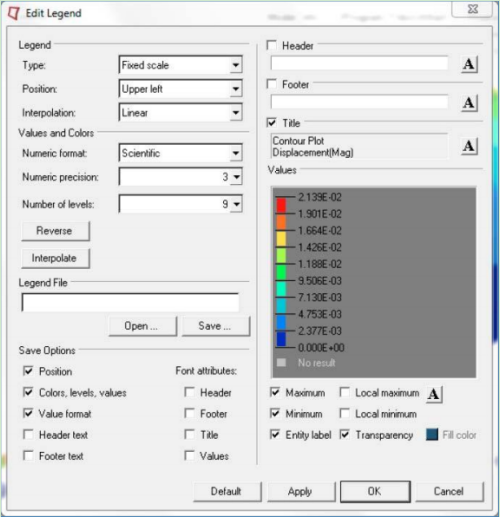The image size is (500, 517).
Task: Open the legend Type dropdown
Action: coord(180,65)
